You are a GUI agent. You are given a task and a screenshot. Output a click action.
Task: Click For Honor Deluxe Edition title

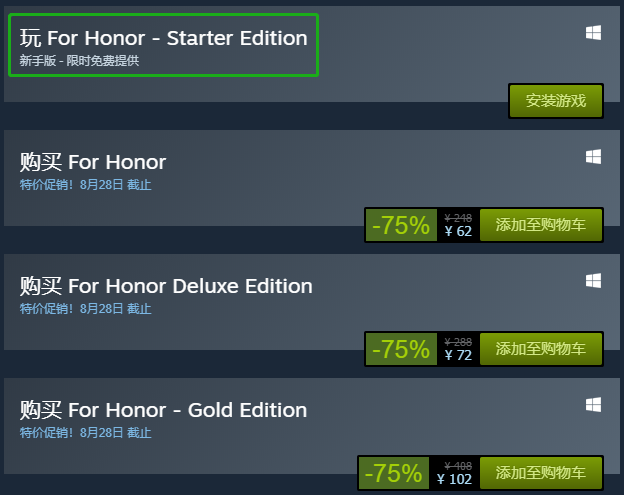pyautogui.click(x=166, y=286)
